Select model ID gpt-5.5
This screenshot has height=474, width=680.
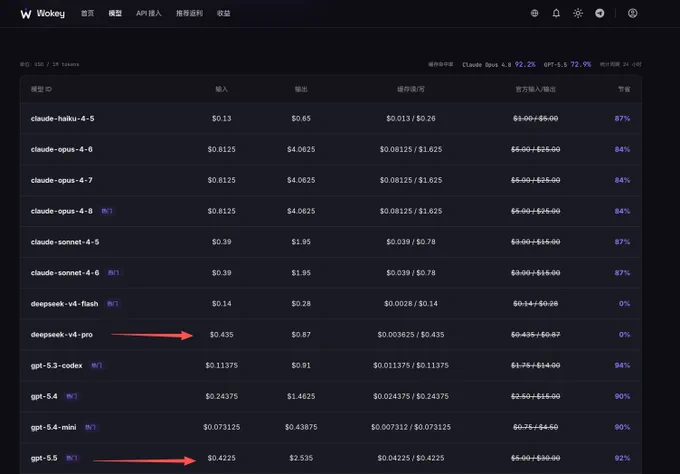tap(44, 458)
